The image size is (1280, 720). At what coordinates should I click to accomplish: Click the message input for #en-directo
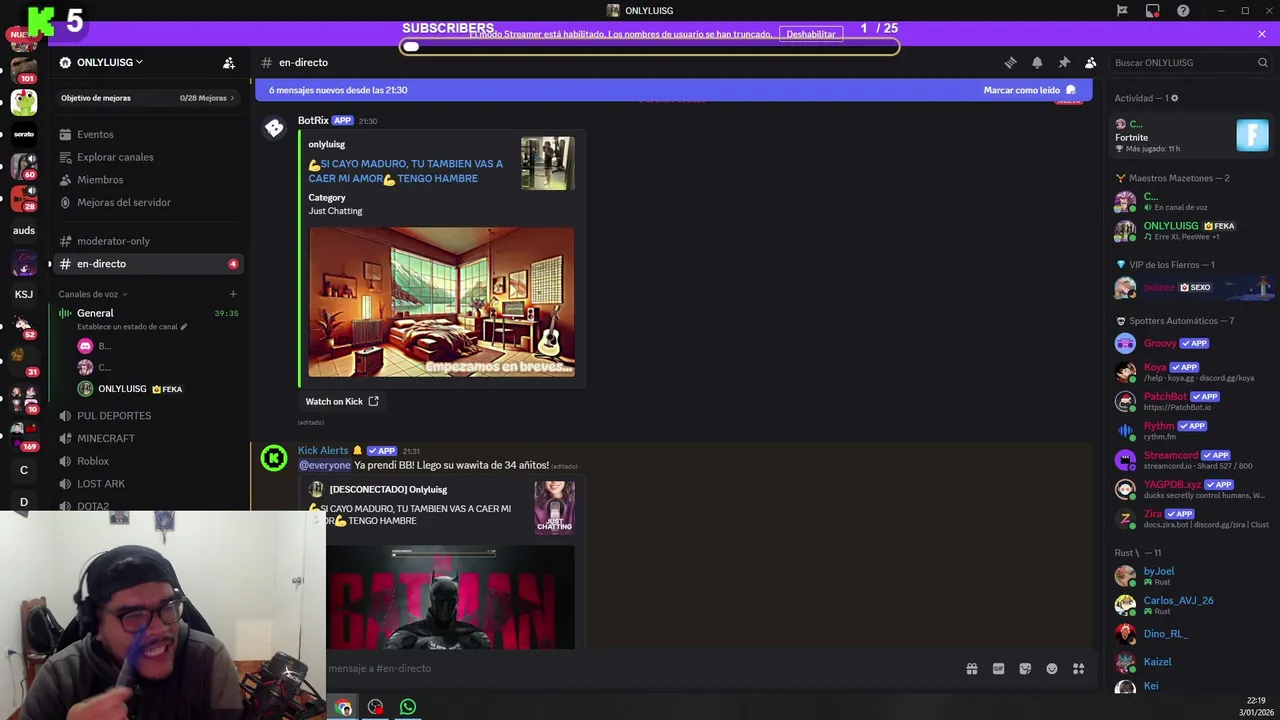point(640,669)
